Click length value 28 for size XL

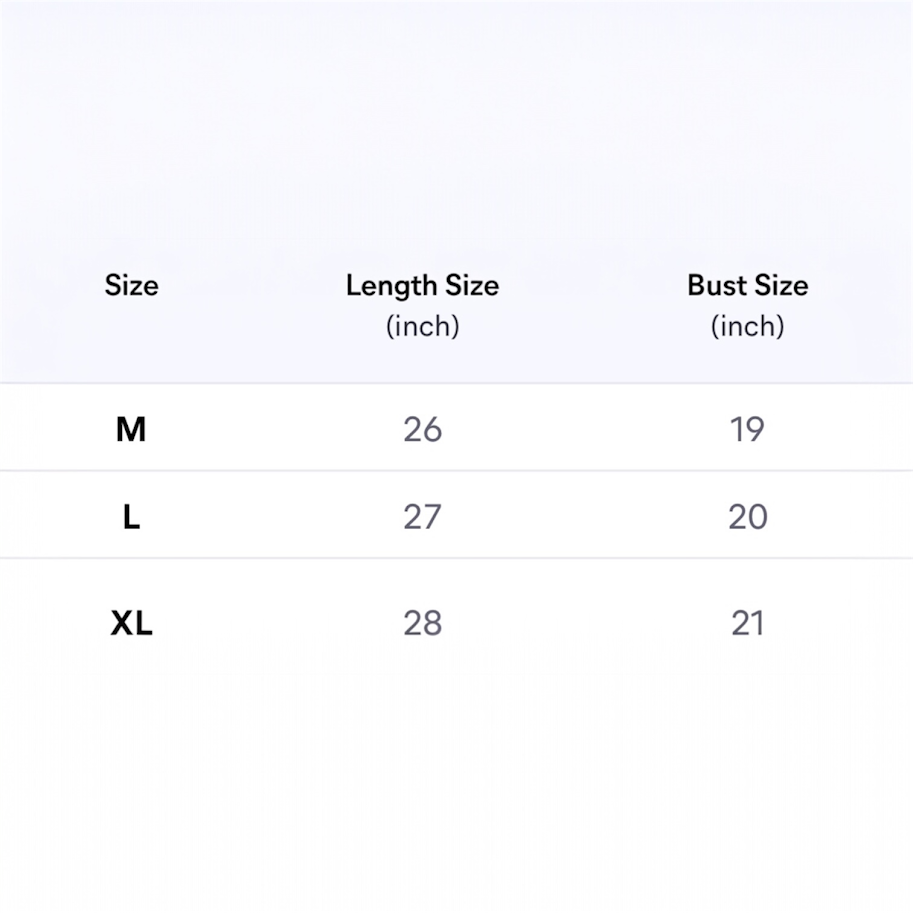pyautogui.click(x=422, y=624)
